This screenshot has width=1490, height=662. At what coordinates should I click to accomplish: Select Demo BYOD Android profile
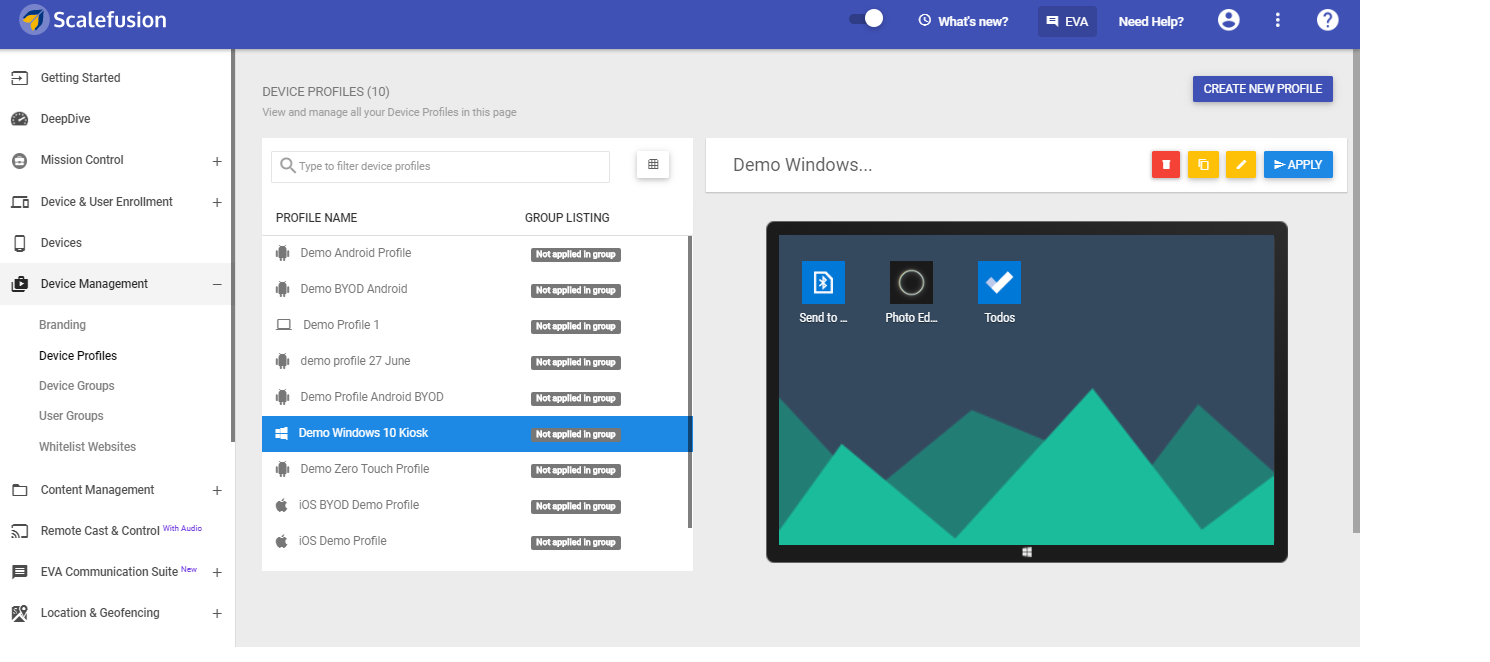coord(475,290)
